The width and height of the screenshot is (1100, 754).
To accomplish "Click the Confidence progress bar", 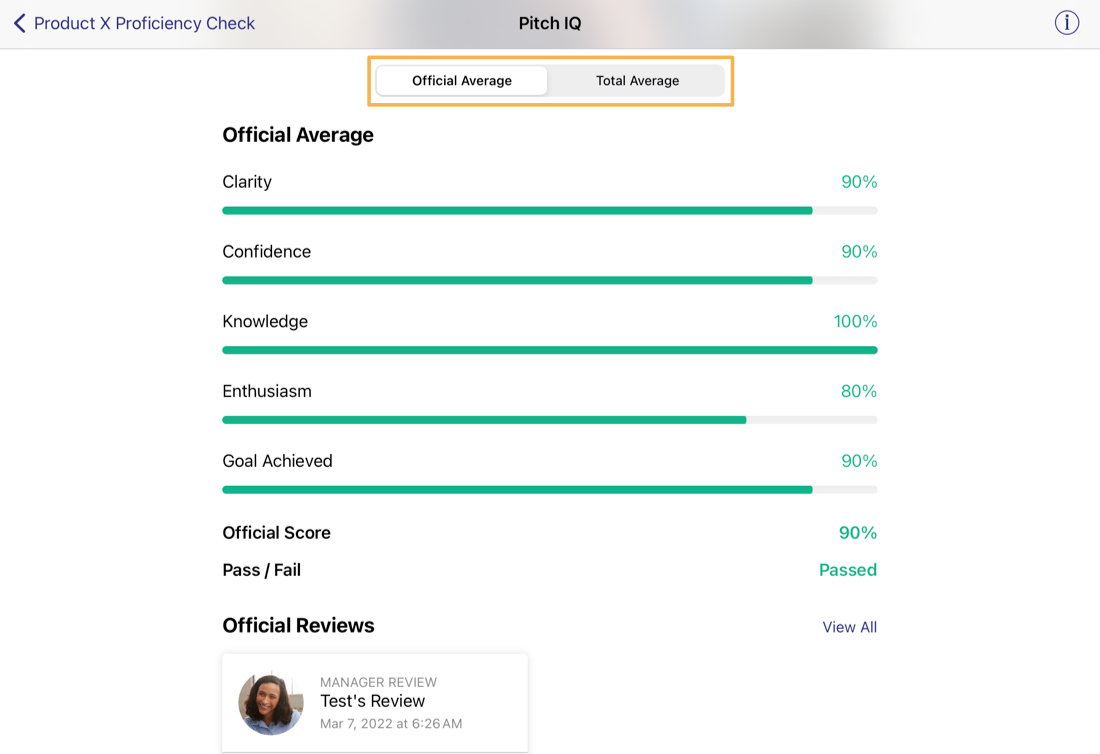I will pos(549,281).
